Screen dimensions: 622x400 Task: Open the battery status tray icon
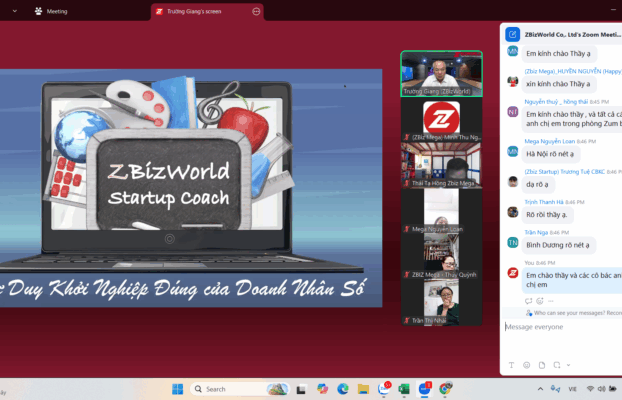(x=613, y=389)
